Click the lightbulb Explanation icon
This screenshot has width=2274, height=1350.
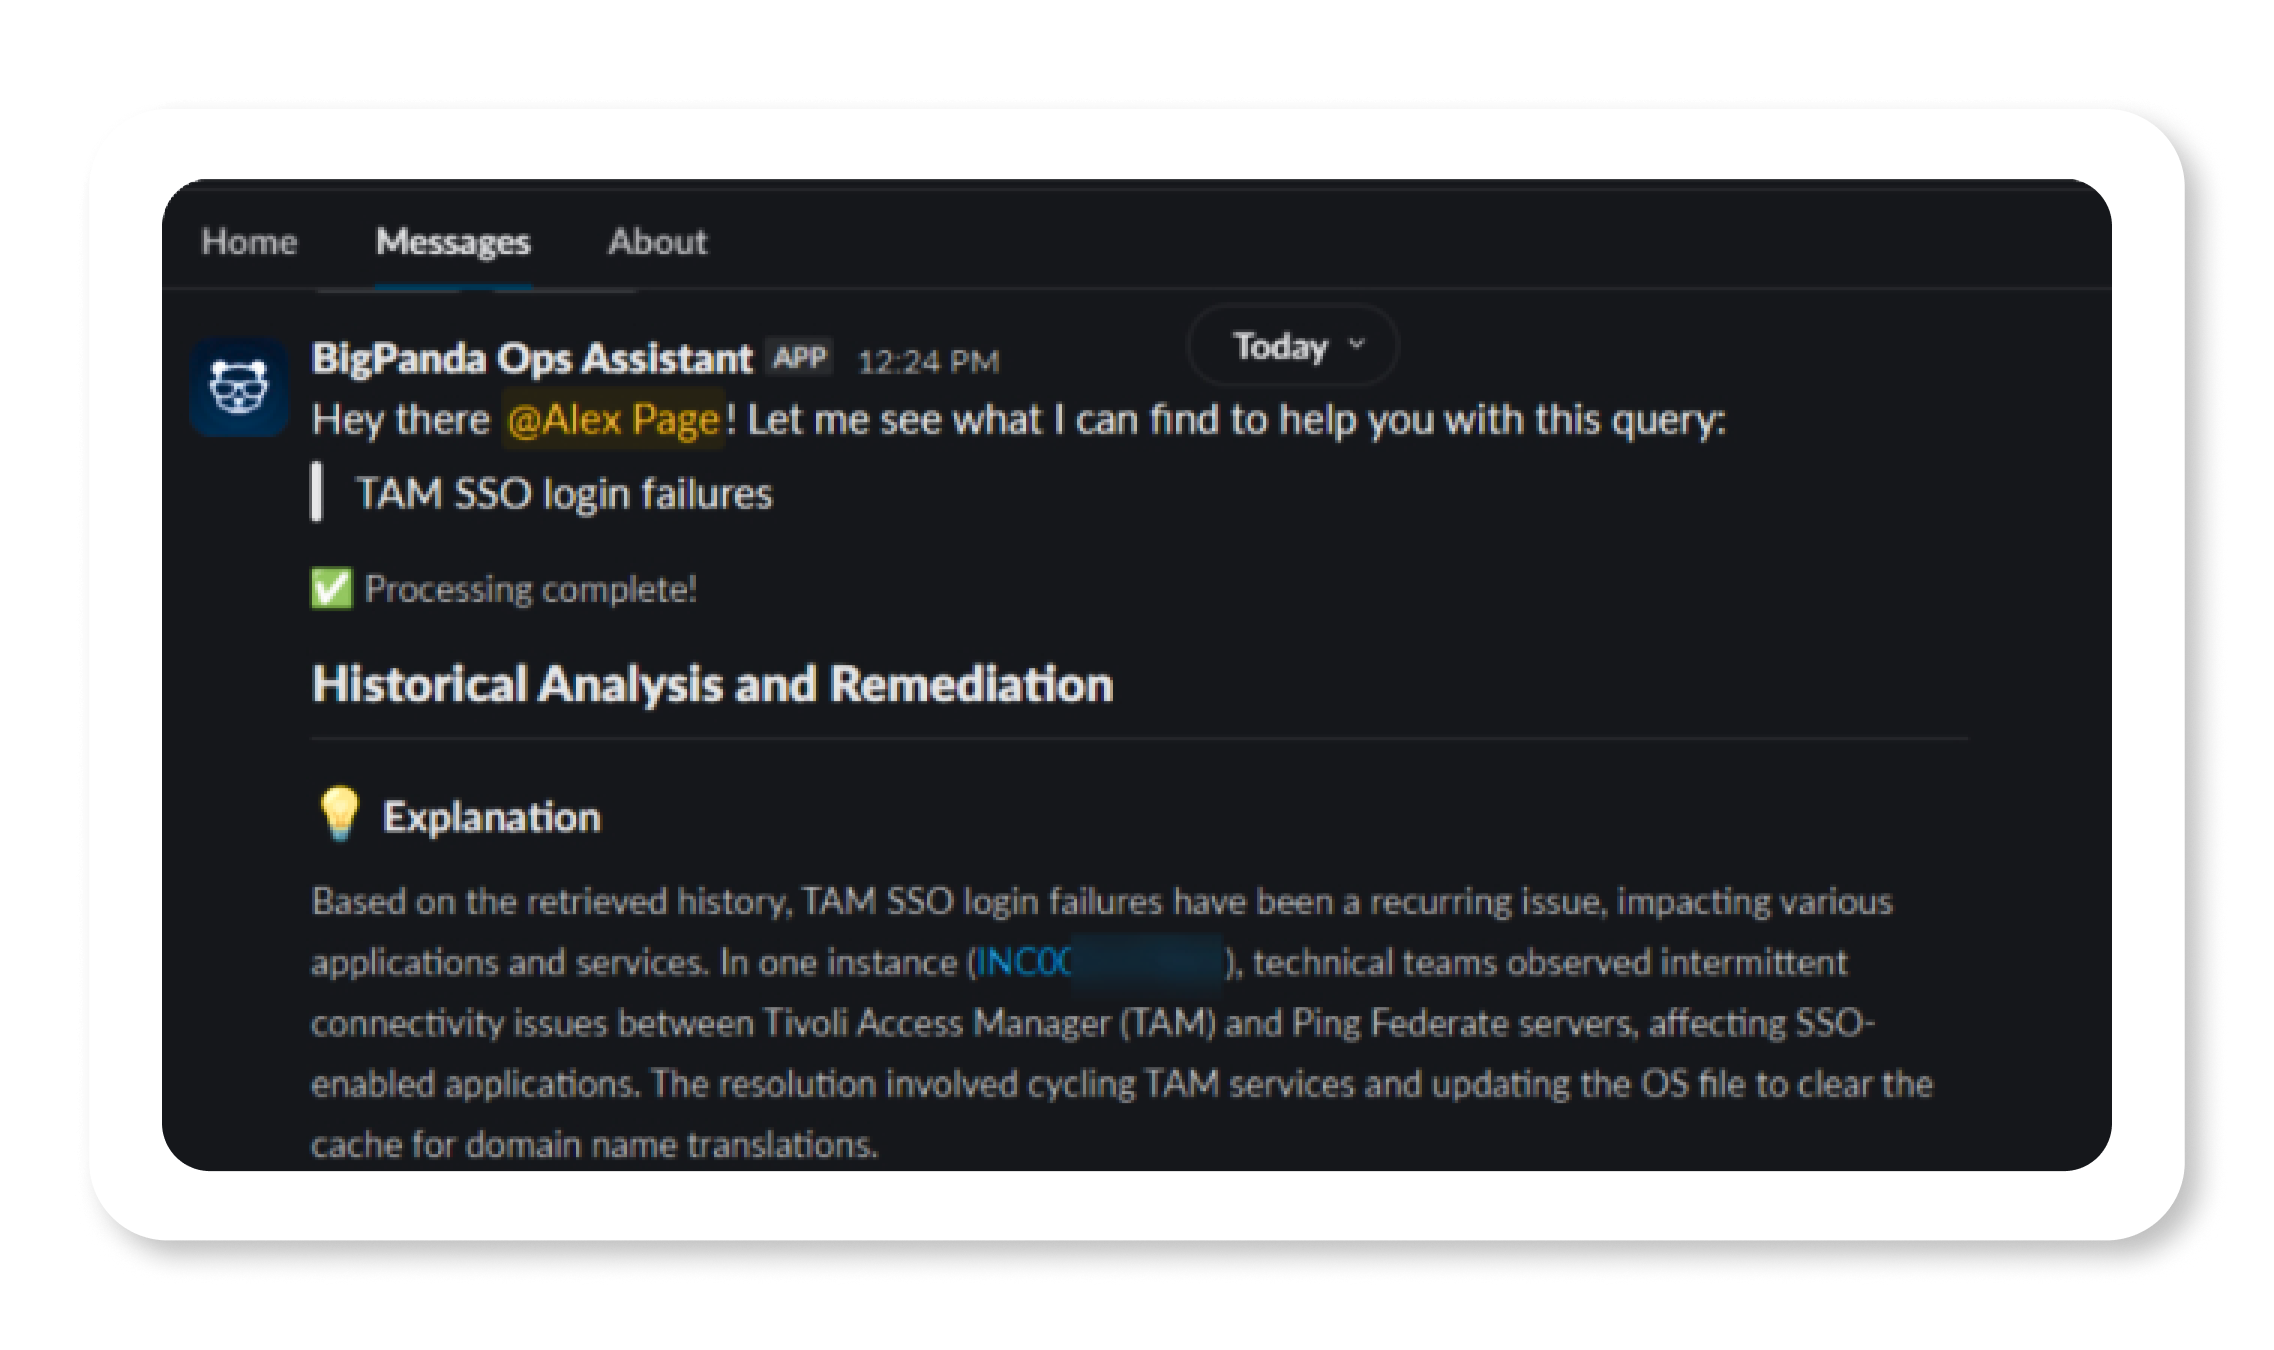click(x=339, y=813)
